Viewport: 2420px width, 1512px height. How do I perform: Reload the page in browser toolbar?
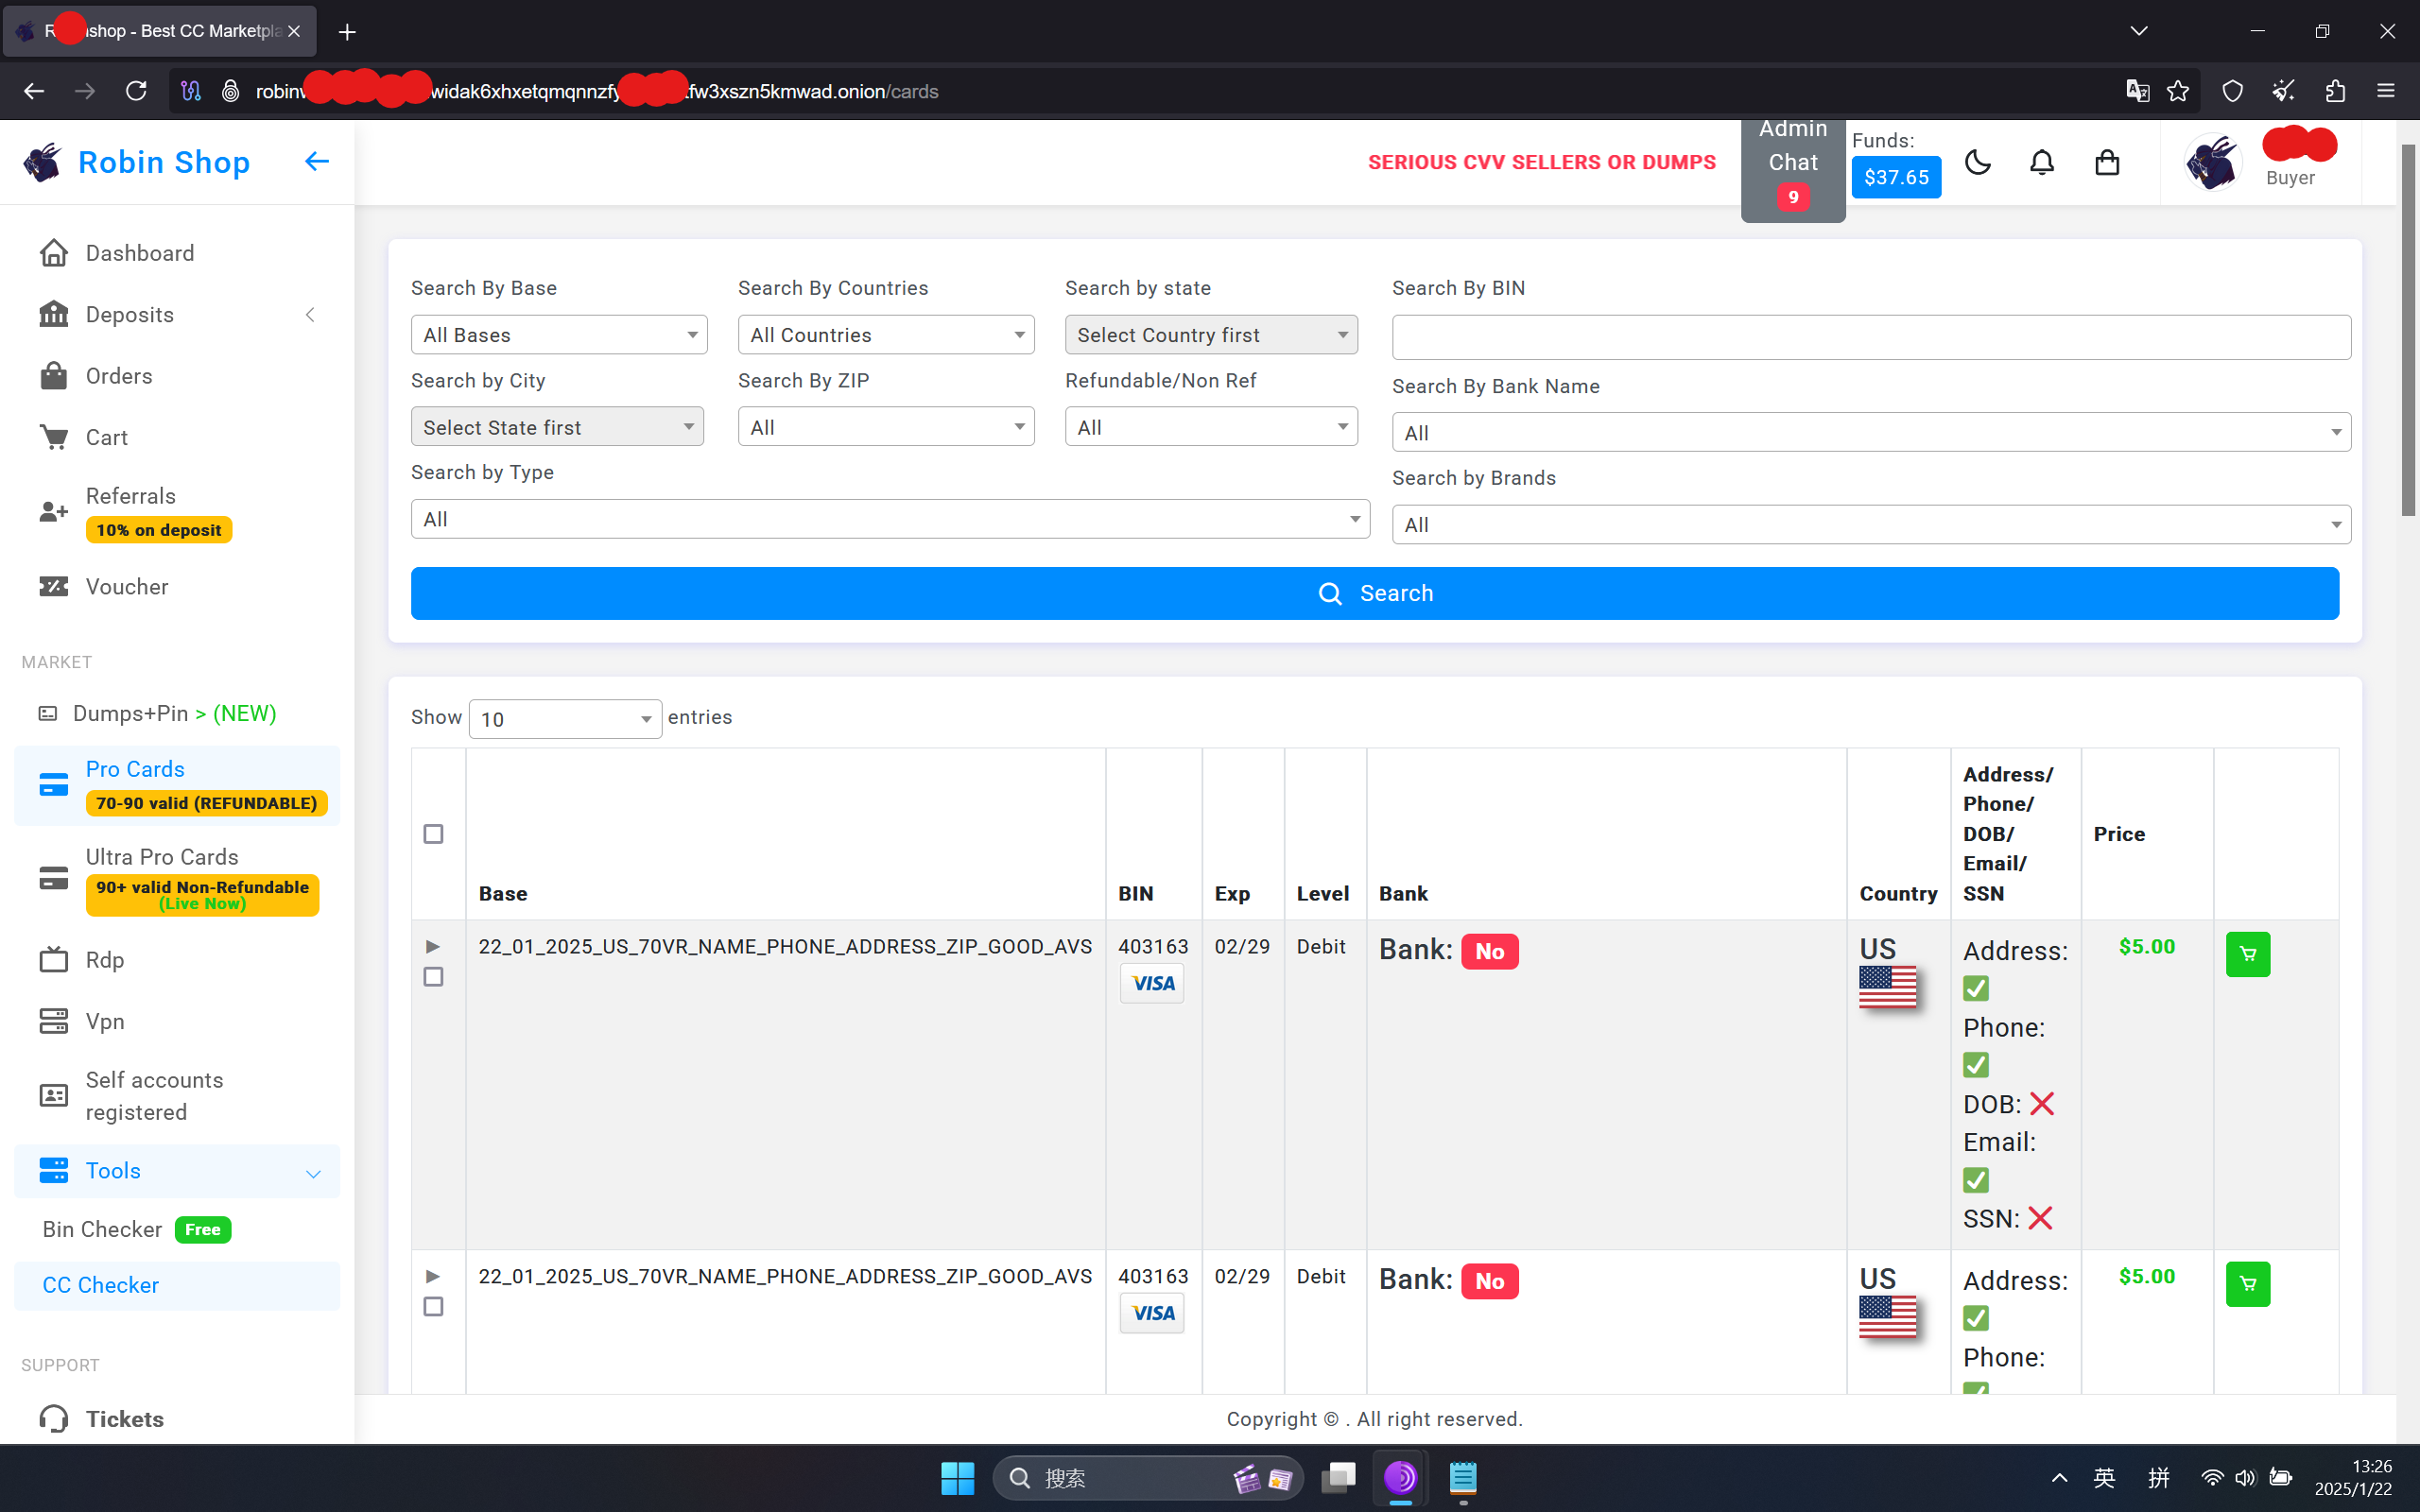click(x=137, y=91)
